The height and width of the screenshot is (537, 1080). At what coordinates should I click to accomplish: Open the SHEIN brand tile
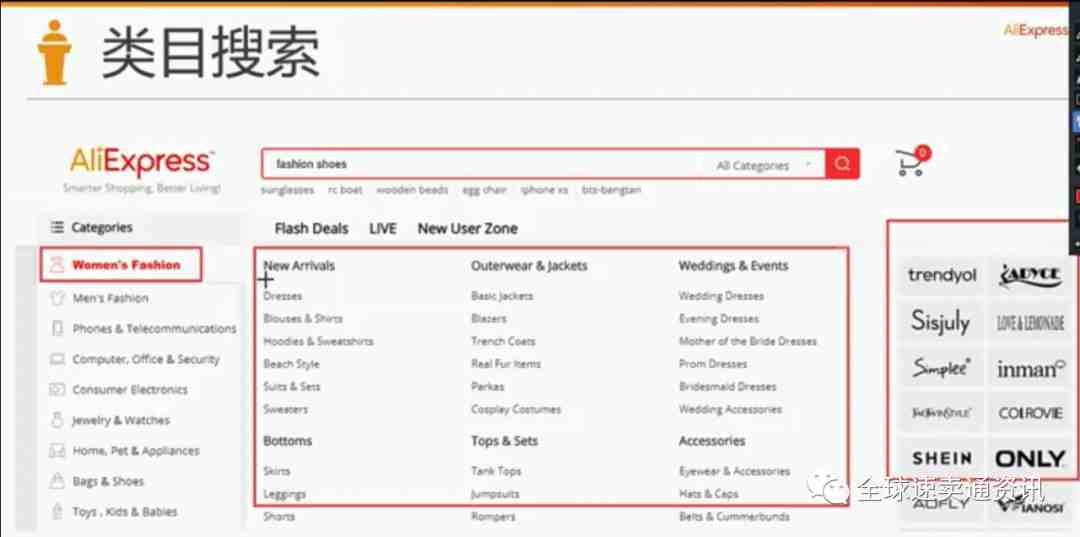[942, 457]
